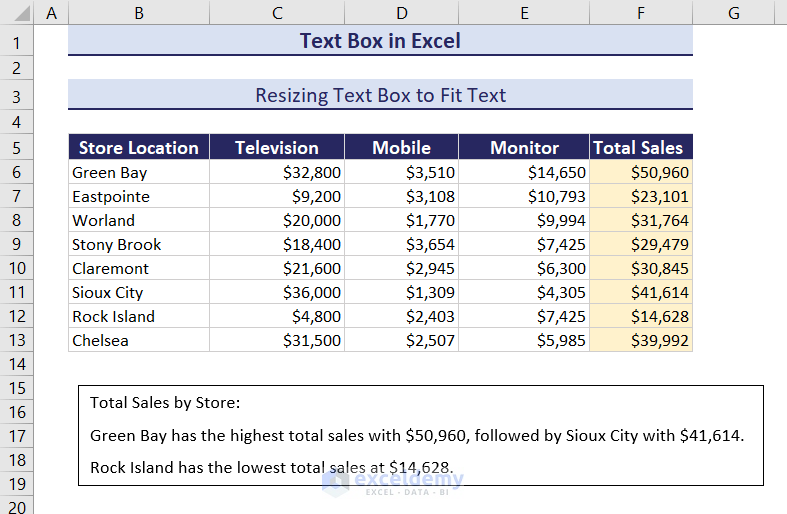Screen dimensions: 787x514
Task: Click the Select All corner triangle
Action: click(x=17, y=13)
